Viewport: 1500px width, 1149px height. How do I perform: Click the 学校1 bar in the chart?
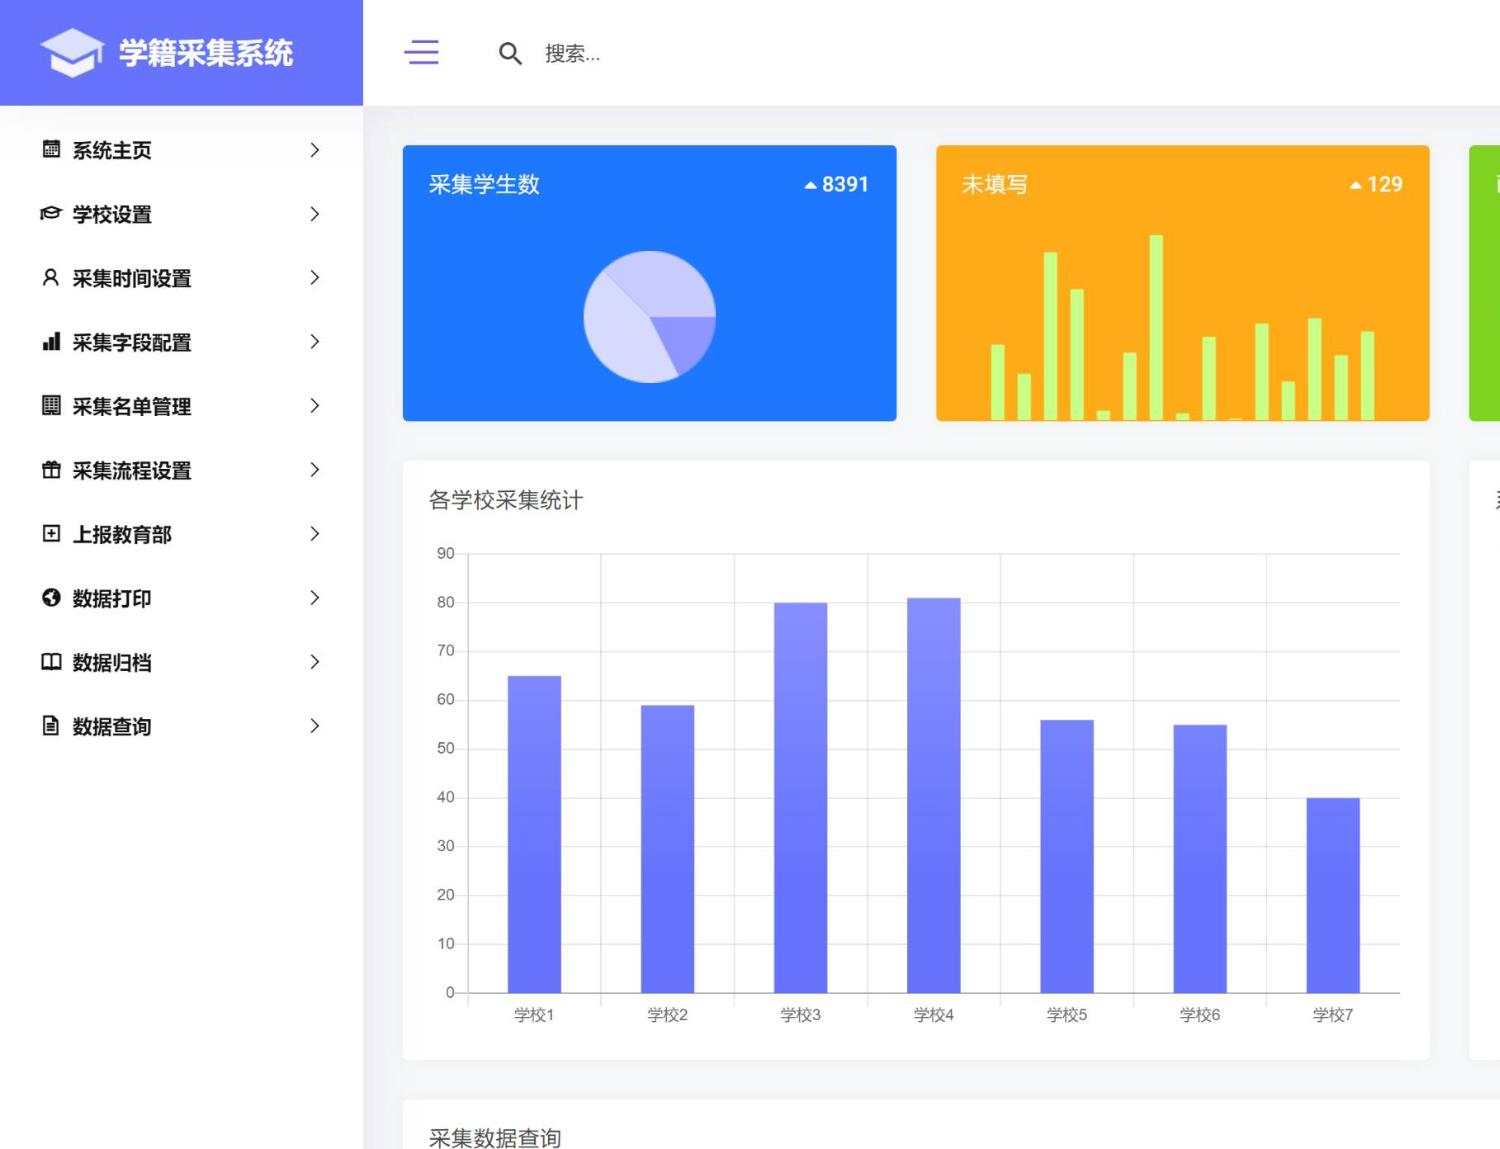point(534,834)
